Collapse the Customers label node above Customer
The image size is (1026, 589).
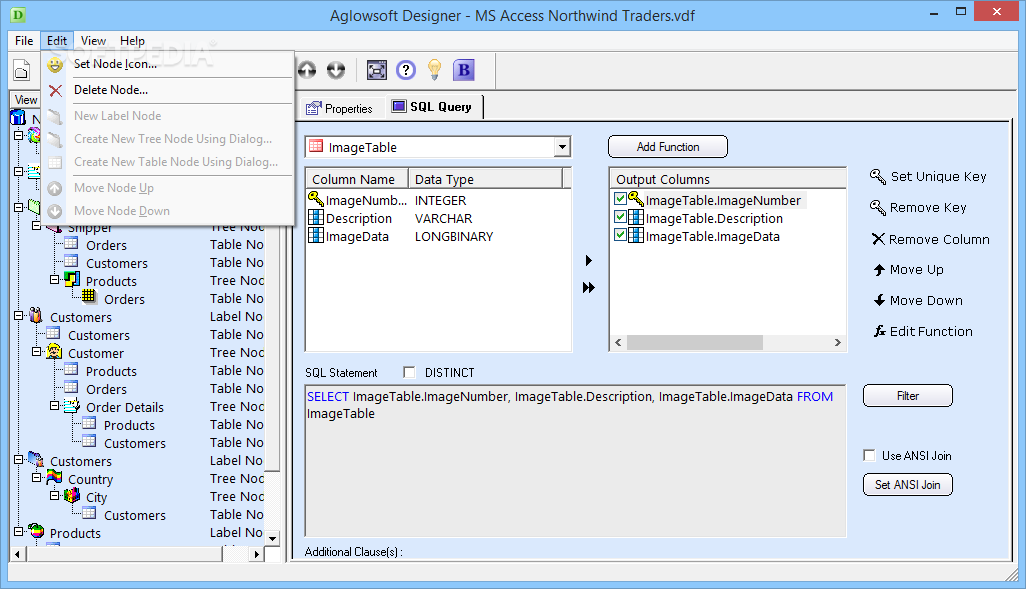point(18,316)
